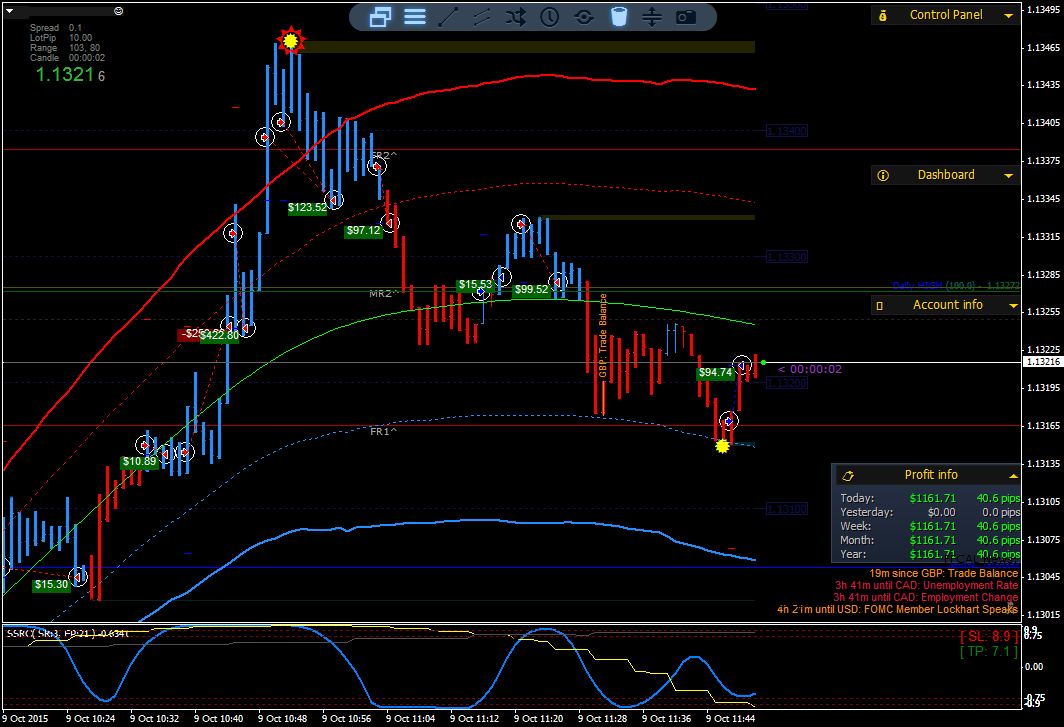Click the 1.13100 price level label

coord(786,509)
